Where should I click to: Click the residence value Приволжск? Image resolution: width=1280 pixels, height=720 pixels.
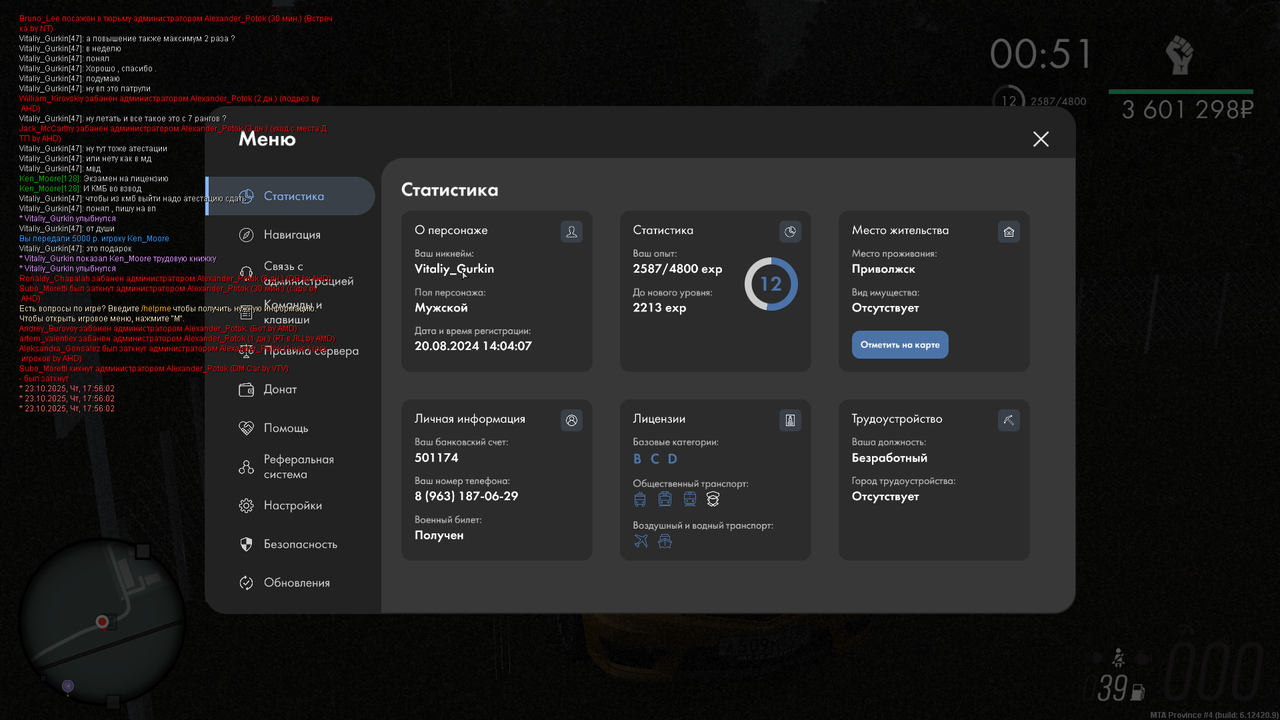(x=883, y=269)
